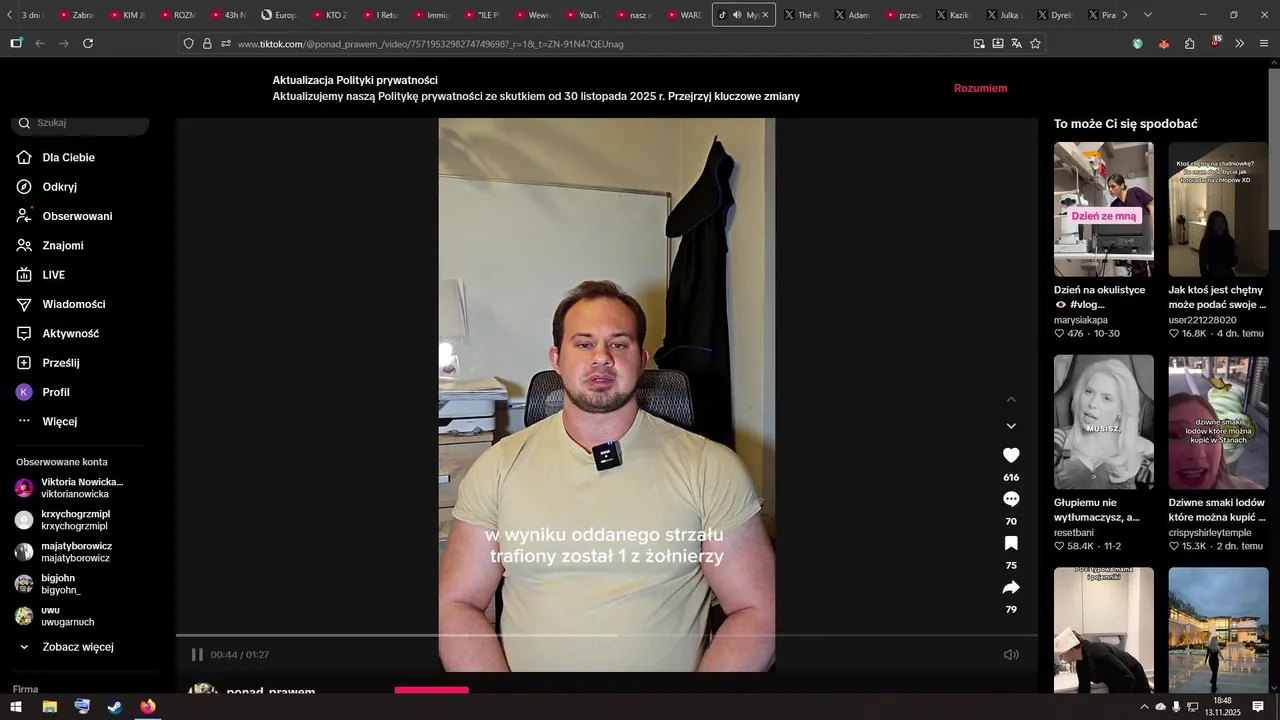Click the Szukaj search field
1280x720 pixels.
pos(81,123)
